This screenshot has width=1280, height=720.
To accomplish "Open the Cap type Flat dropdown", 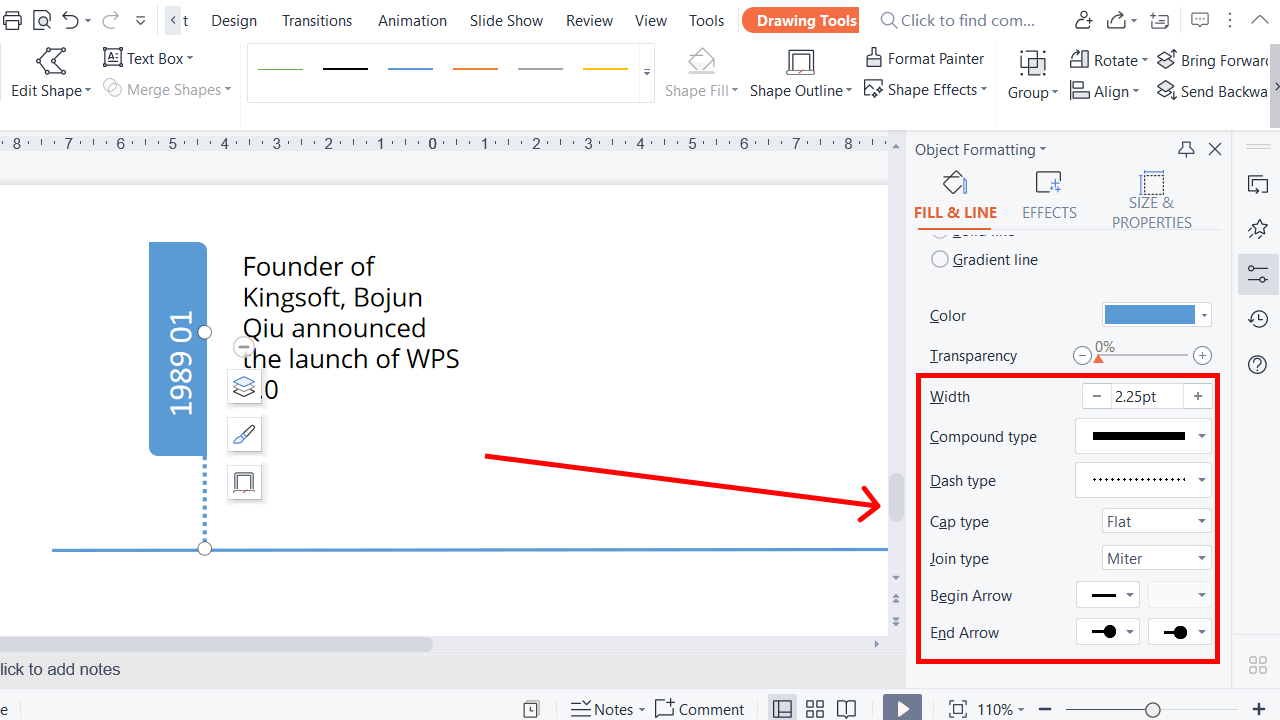I will (x=1157, y=521).
